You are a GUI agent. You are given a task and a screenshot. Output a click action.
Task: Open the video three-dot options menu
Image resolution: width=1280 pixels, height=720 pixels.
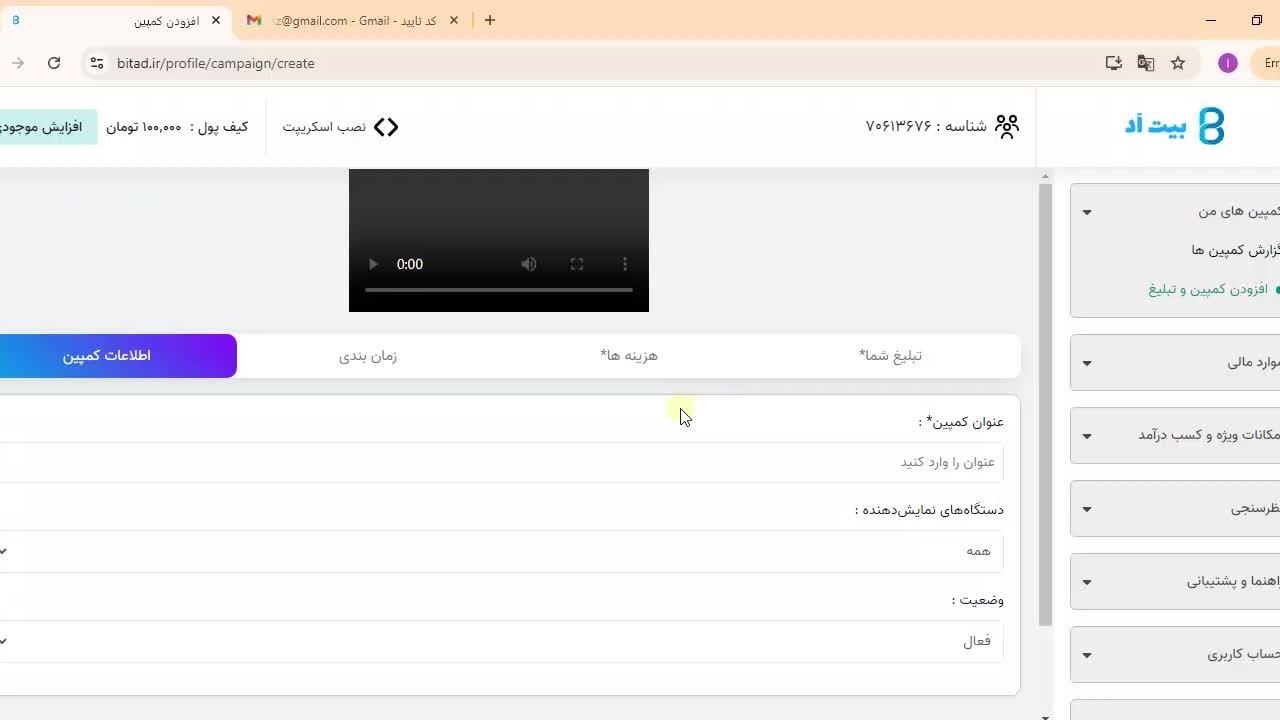click(x=625, y=264)
